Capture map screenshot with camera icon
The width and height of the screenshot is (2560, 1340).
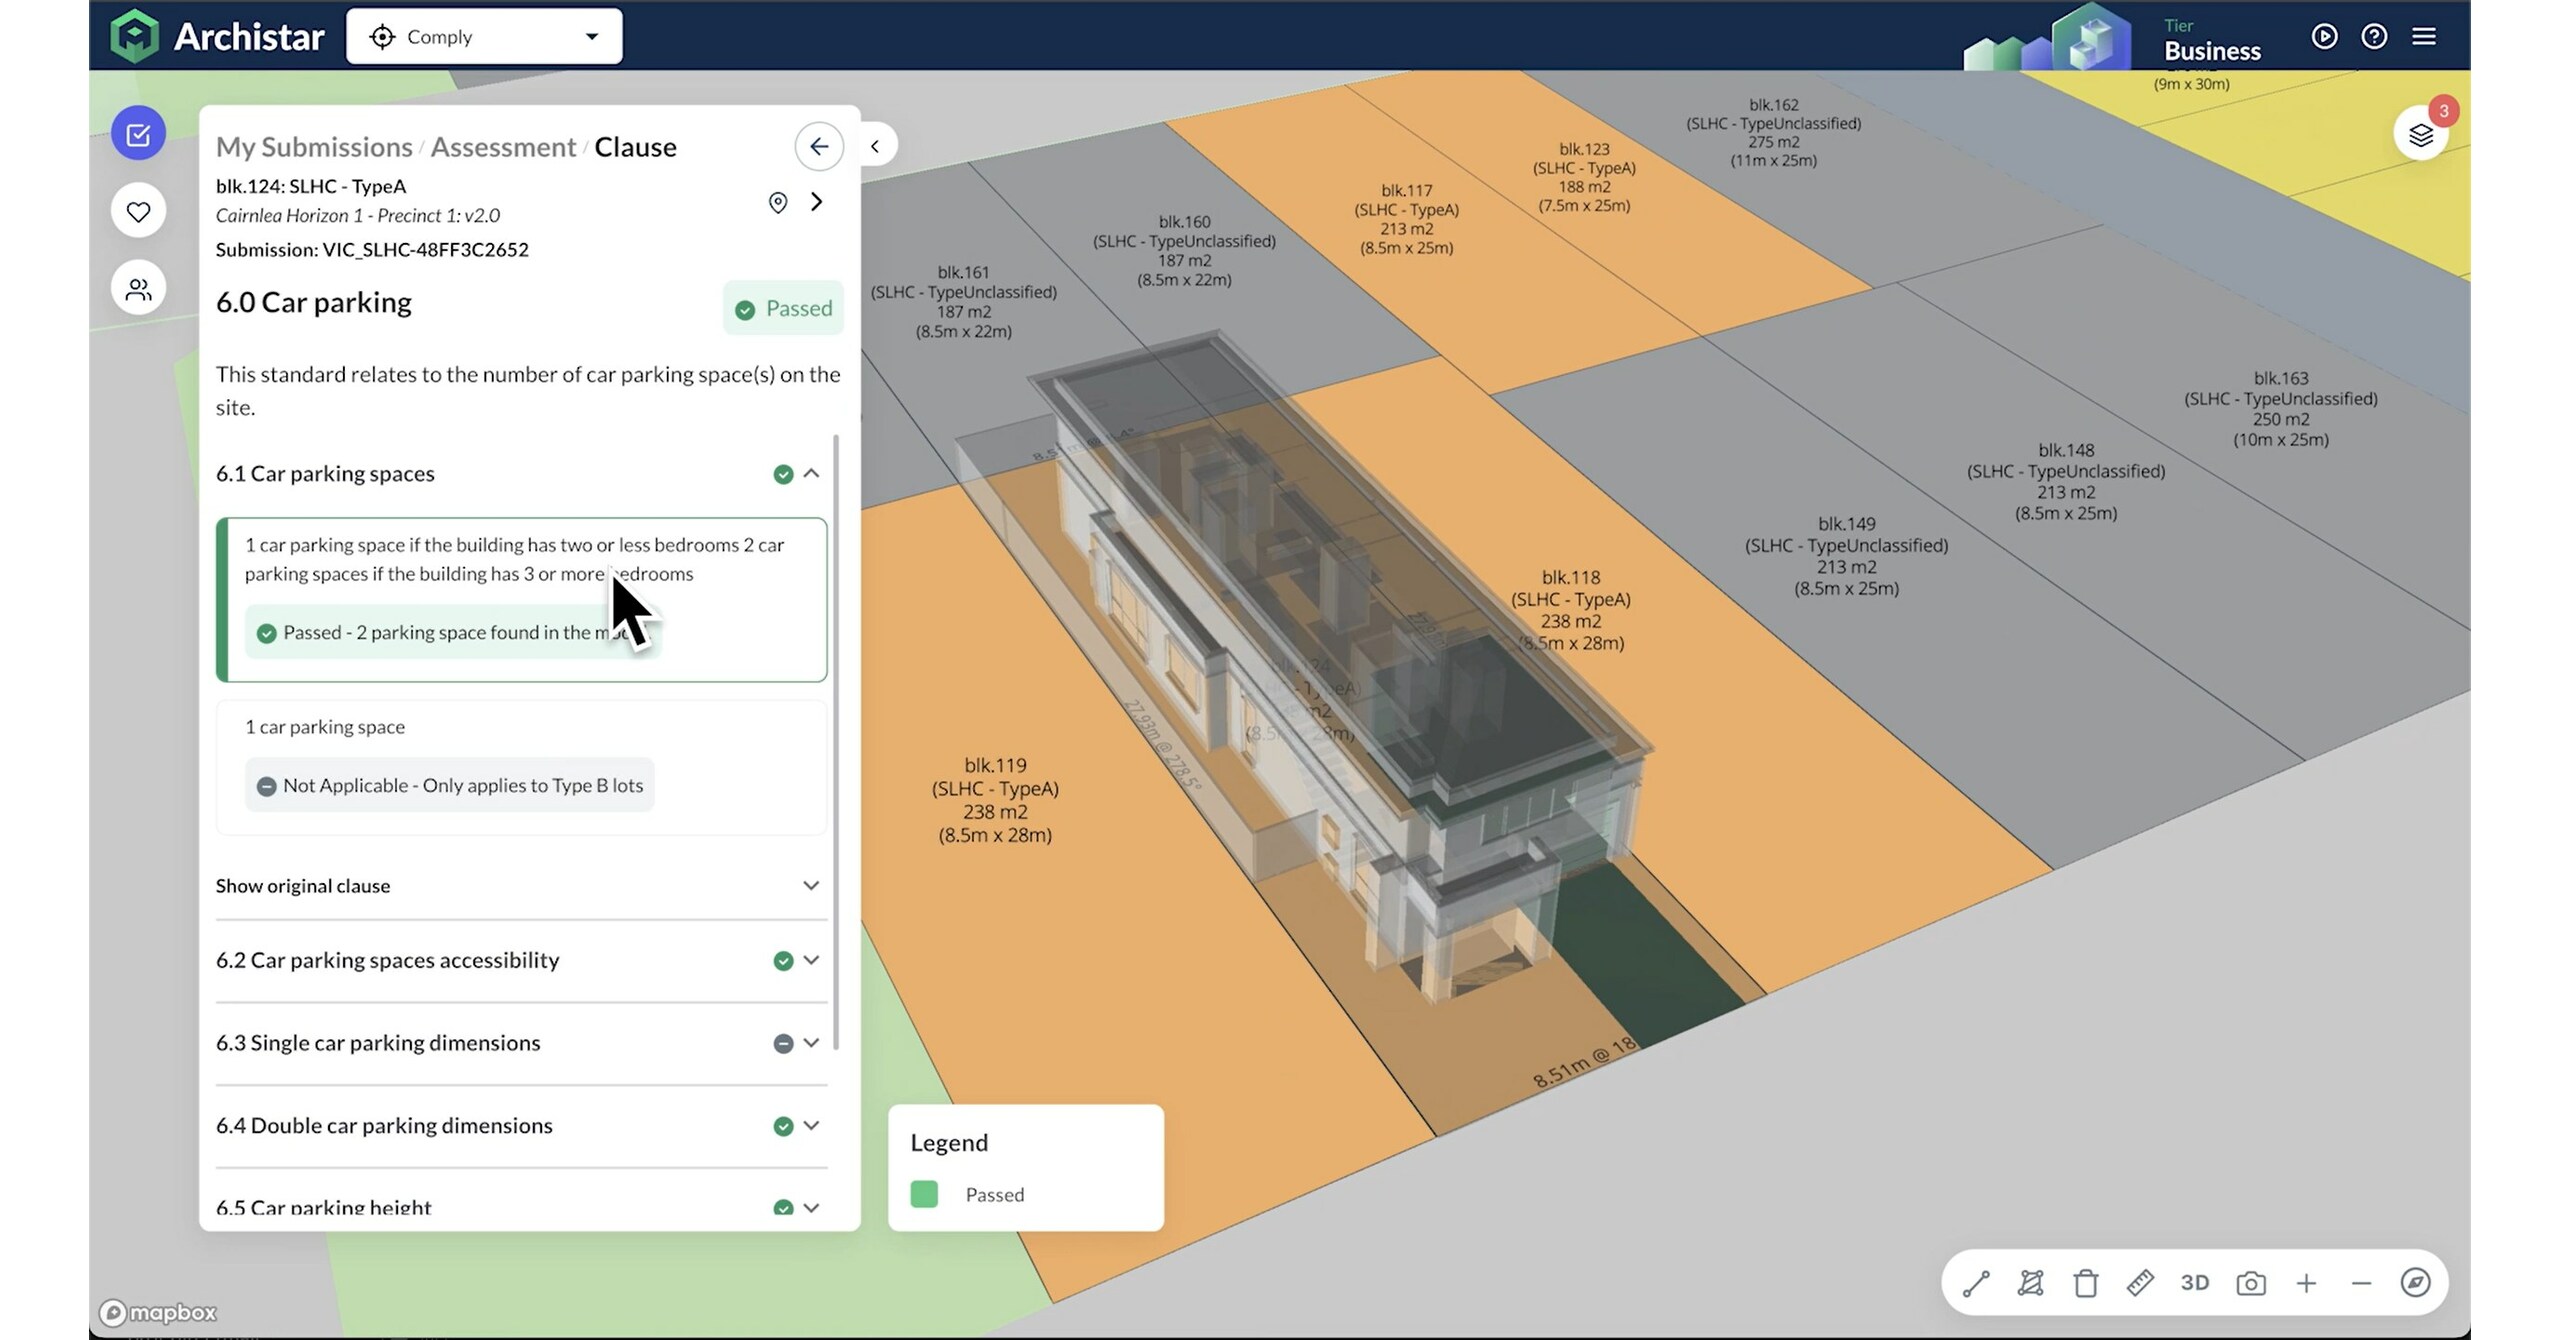(2250, 1283)
